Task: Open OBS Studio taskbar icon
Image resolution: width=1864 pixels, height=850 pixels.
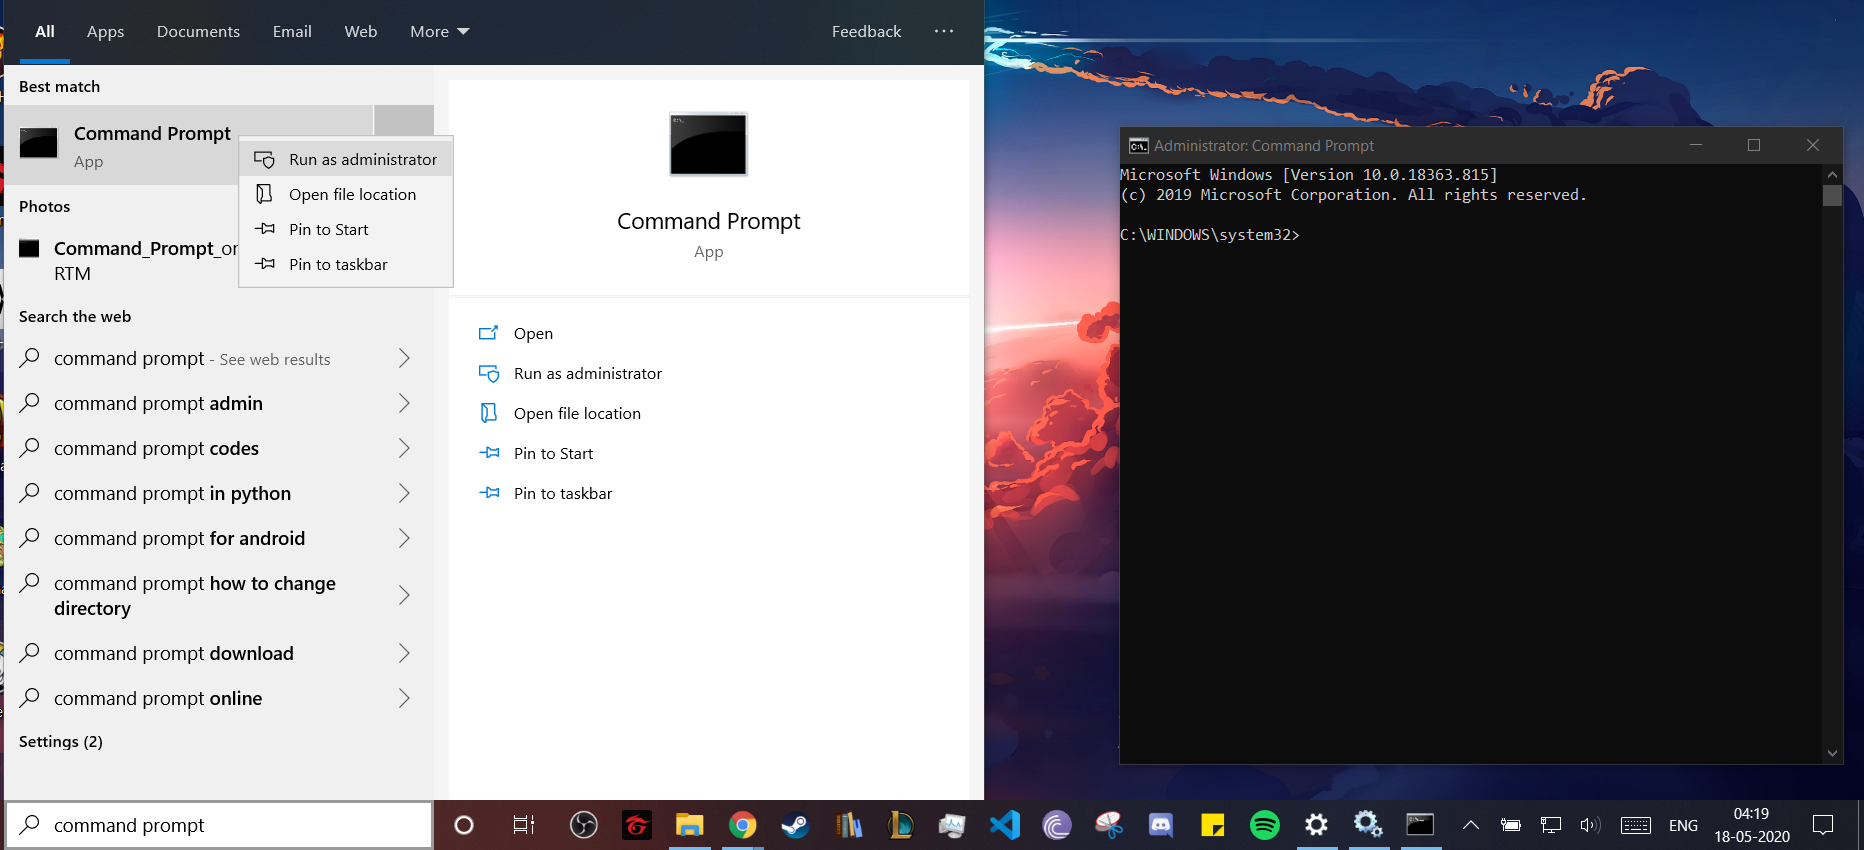Action: pyautogui.click(x=583, y=825)
